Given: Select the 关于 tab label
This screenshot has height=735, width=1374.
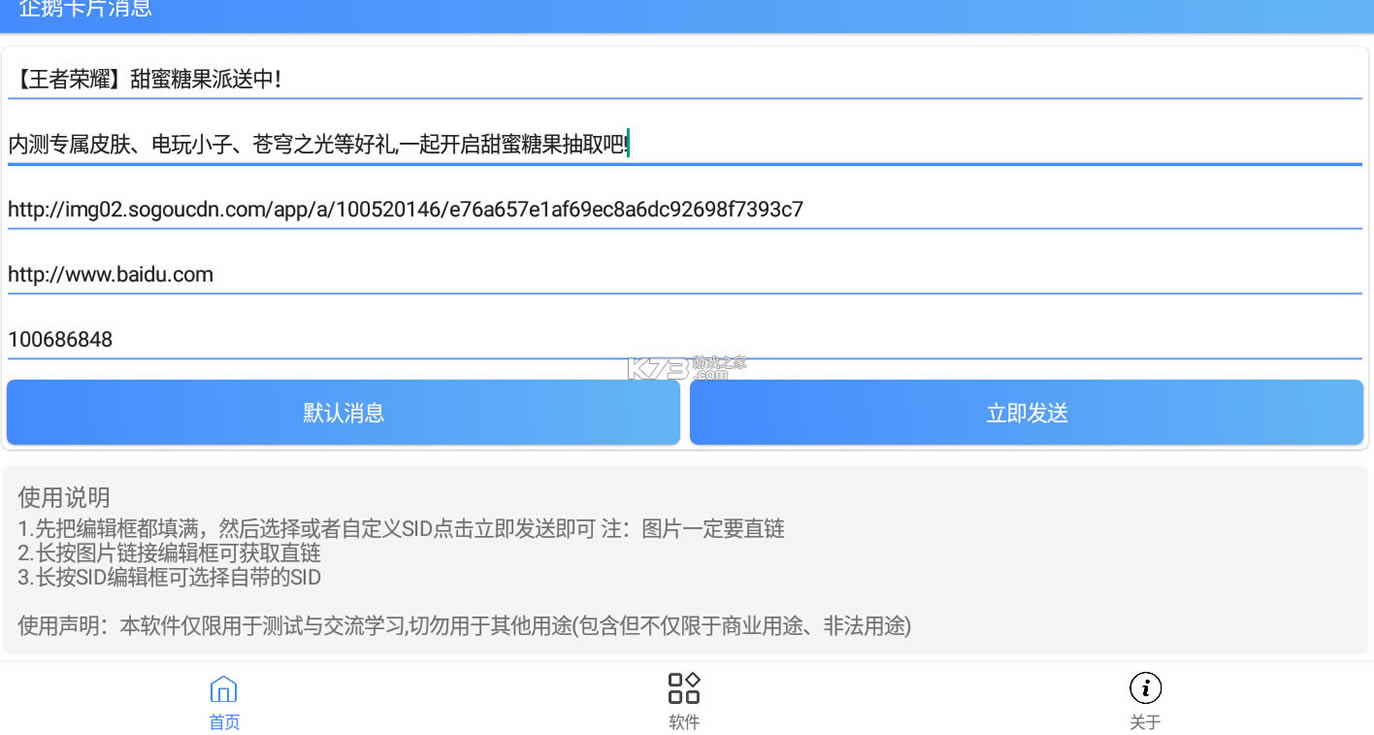Looking at the screenshot, I should 1145,722.
